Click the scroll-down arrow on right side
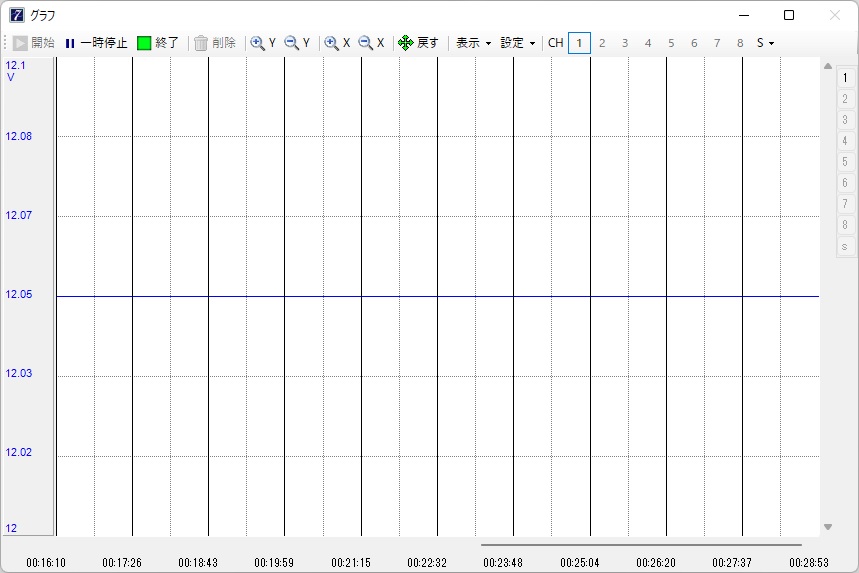 (x=827, y=527)
